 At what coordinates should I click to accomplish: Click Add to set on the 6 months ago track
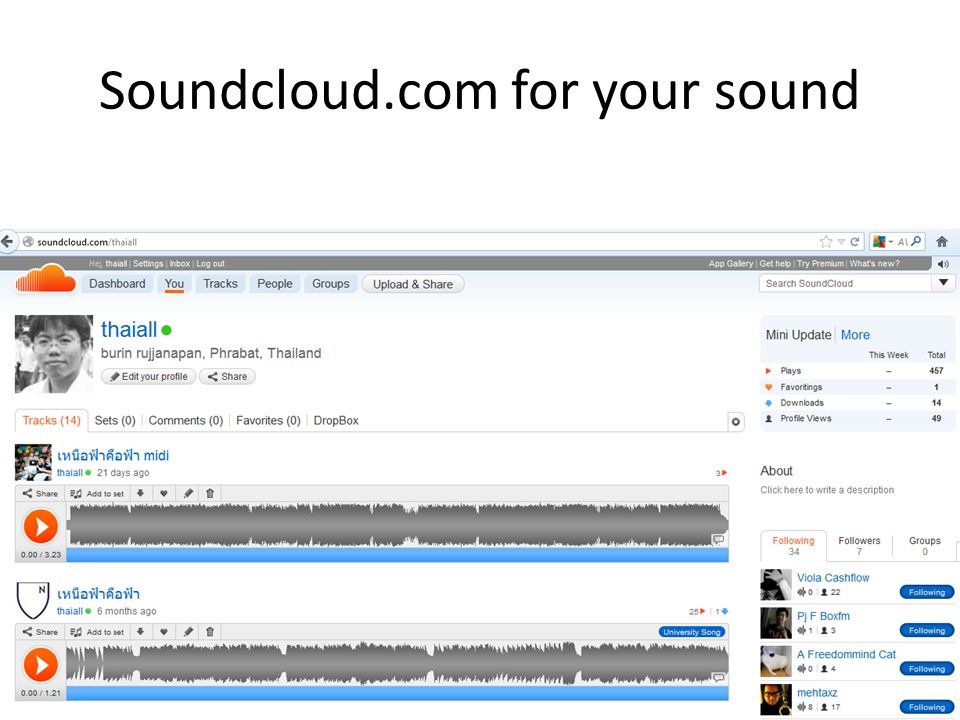(97, 632)
